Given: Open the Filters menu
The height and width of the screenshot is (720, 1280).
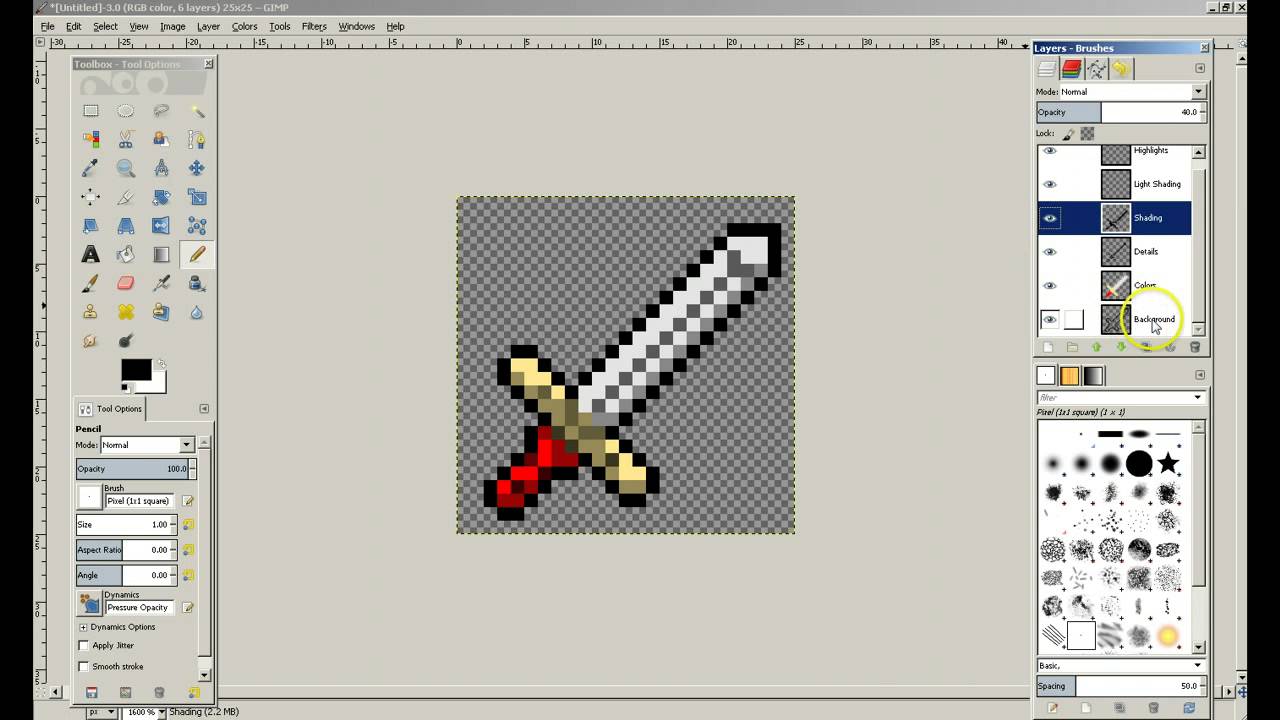Looking at the screenshot, I should point(314,26).
